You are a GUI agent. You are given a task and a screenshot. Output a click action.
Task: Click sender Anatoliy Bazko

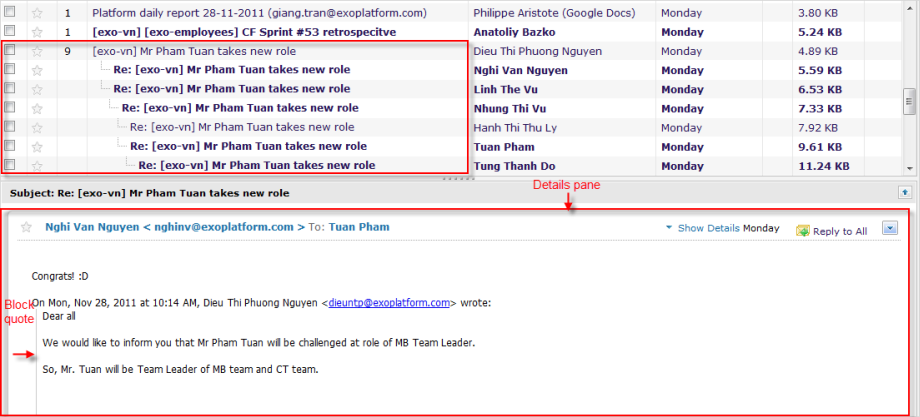click(514, 32)
